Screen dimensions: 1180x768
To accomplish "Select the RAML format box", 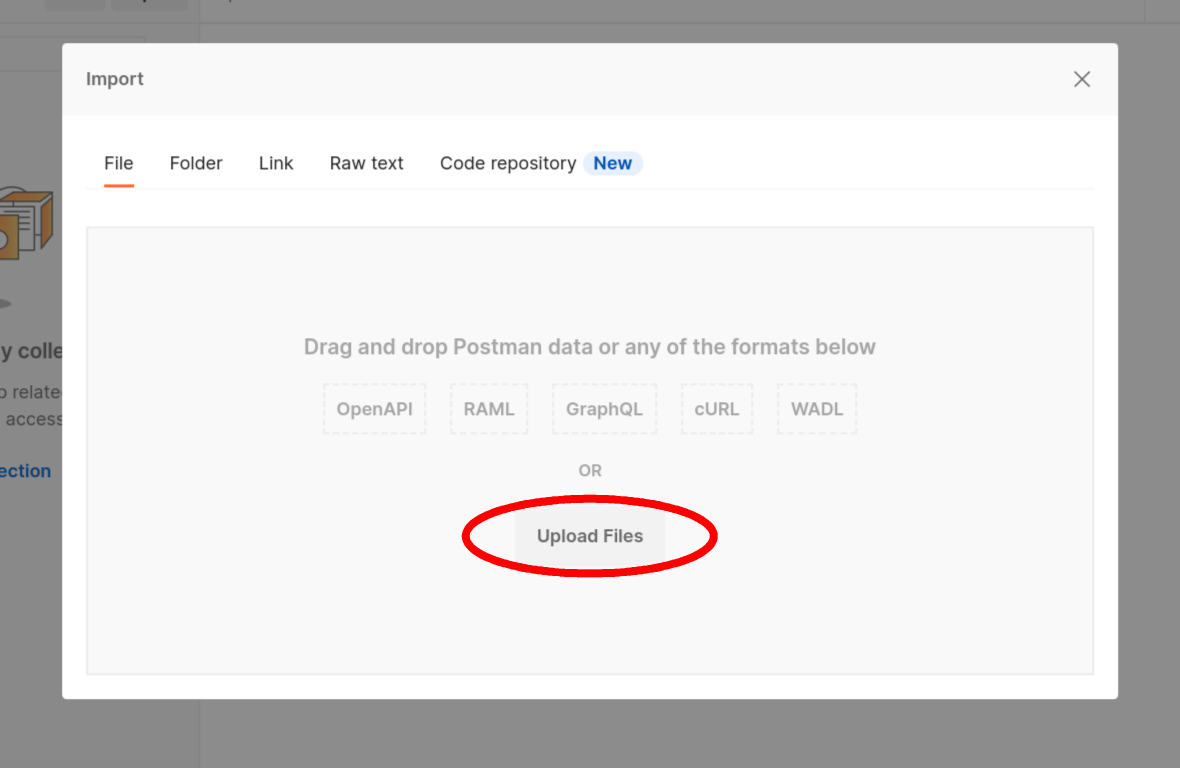I will click(489, 408).
